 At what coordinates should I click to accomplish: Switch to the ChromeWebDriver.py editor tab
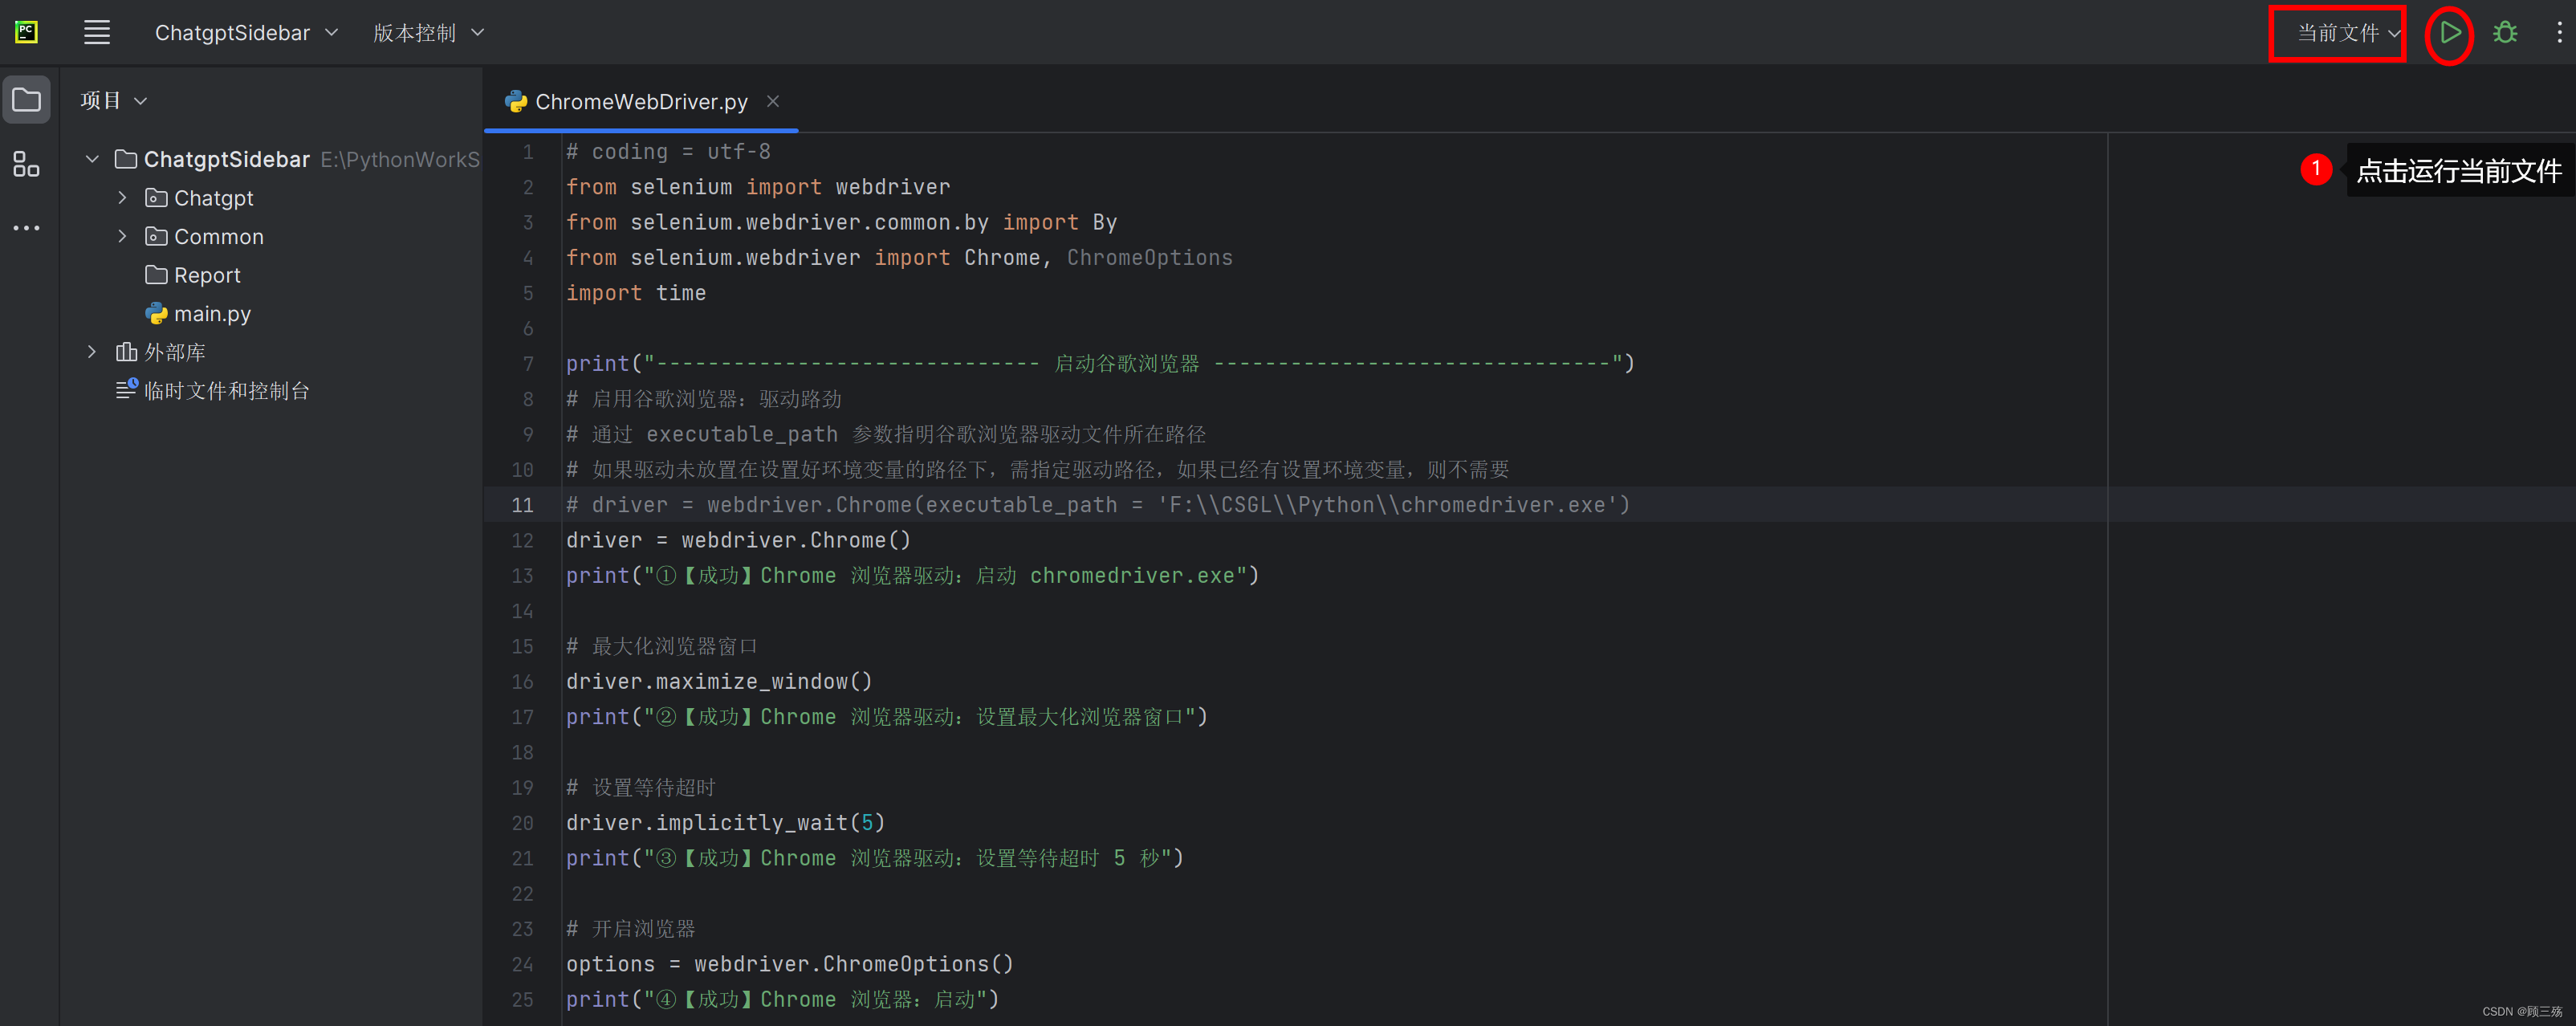641,101
